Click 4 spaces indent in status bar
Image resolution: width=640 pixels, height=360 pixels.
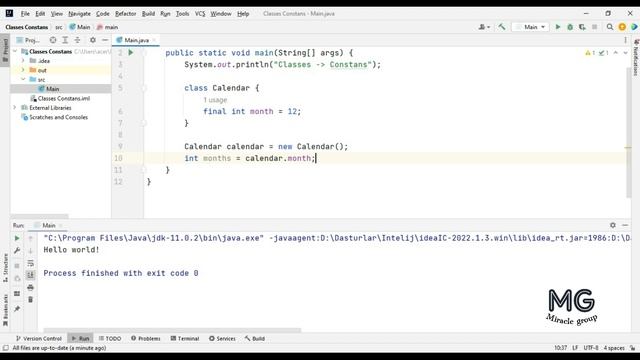pos(614,348)
